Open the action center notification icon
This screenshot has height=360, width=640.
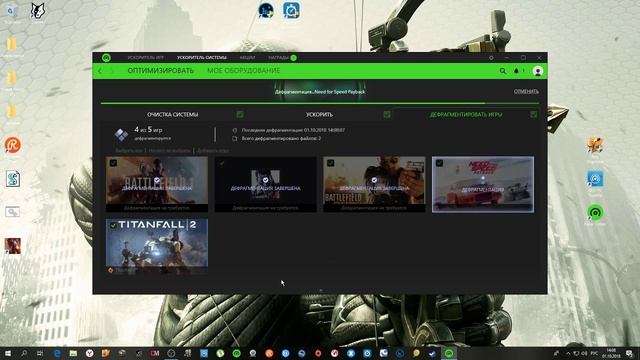[x=630, y=353]
